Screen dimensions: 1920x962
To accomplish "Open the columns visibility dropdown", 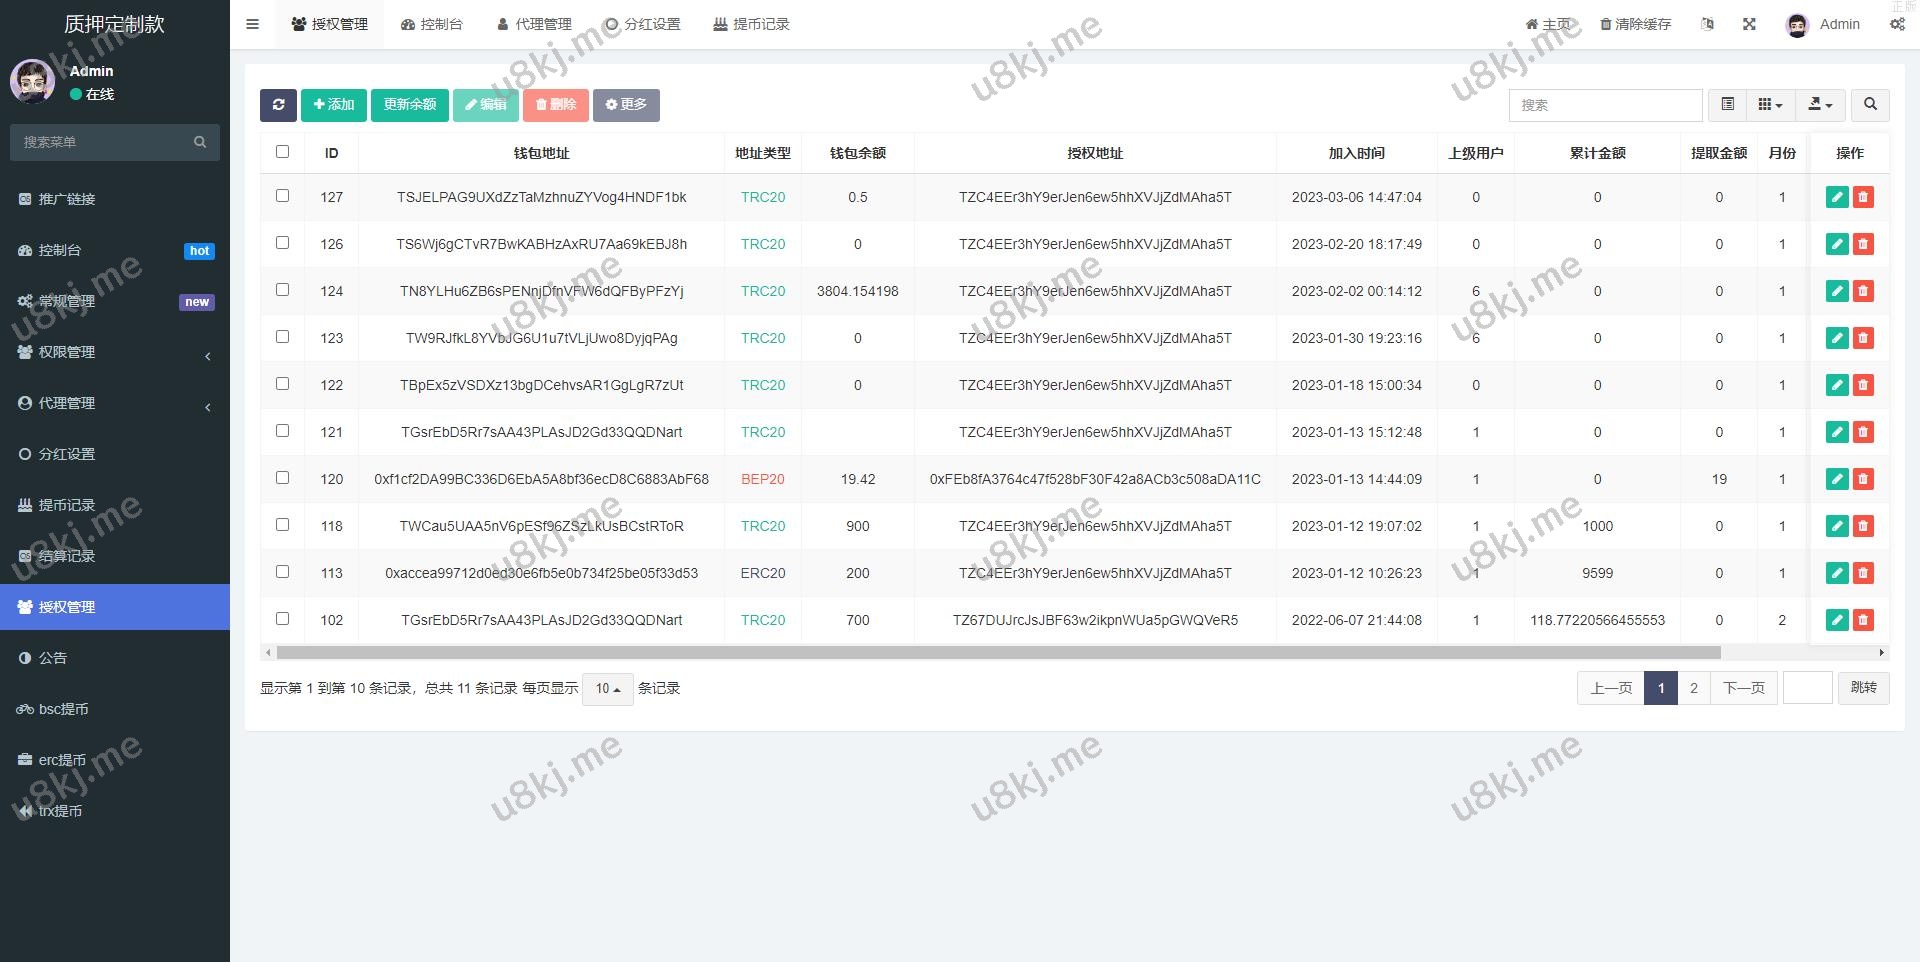I will pyautogui.click(x=1770, y=105).
